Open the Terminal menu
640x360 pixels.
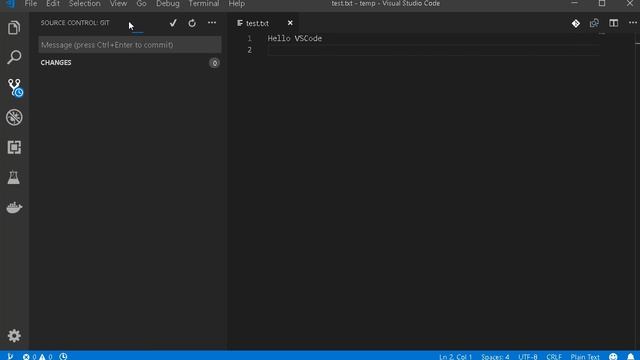(204, 4)
